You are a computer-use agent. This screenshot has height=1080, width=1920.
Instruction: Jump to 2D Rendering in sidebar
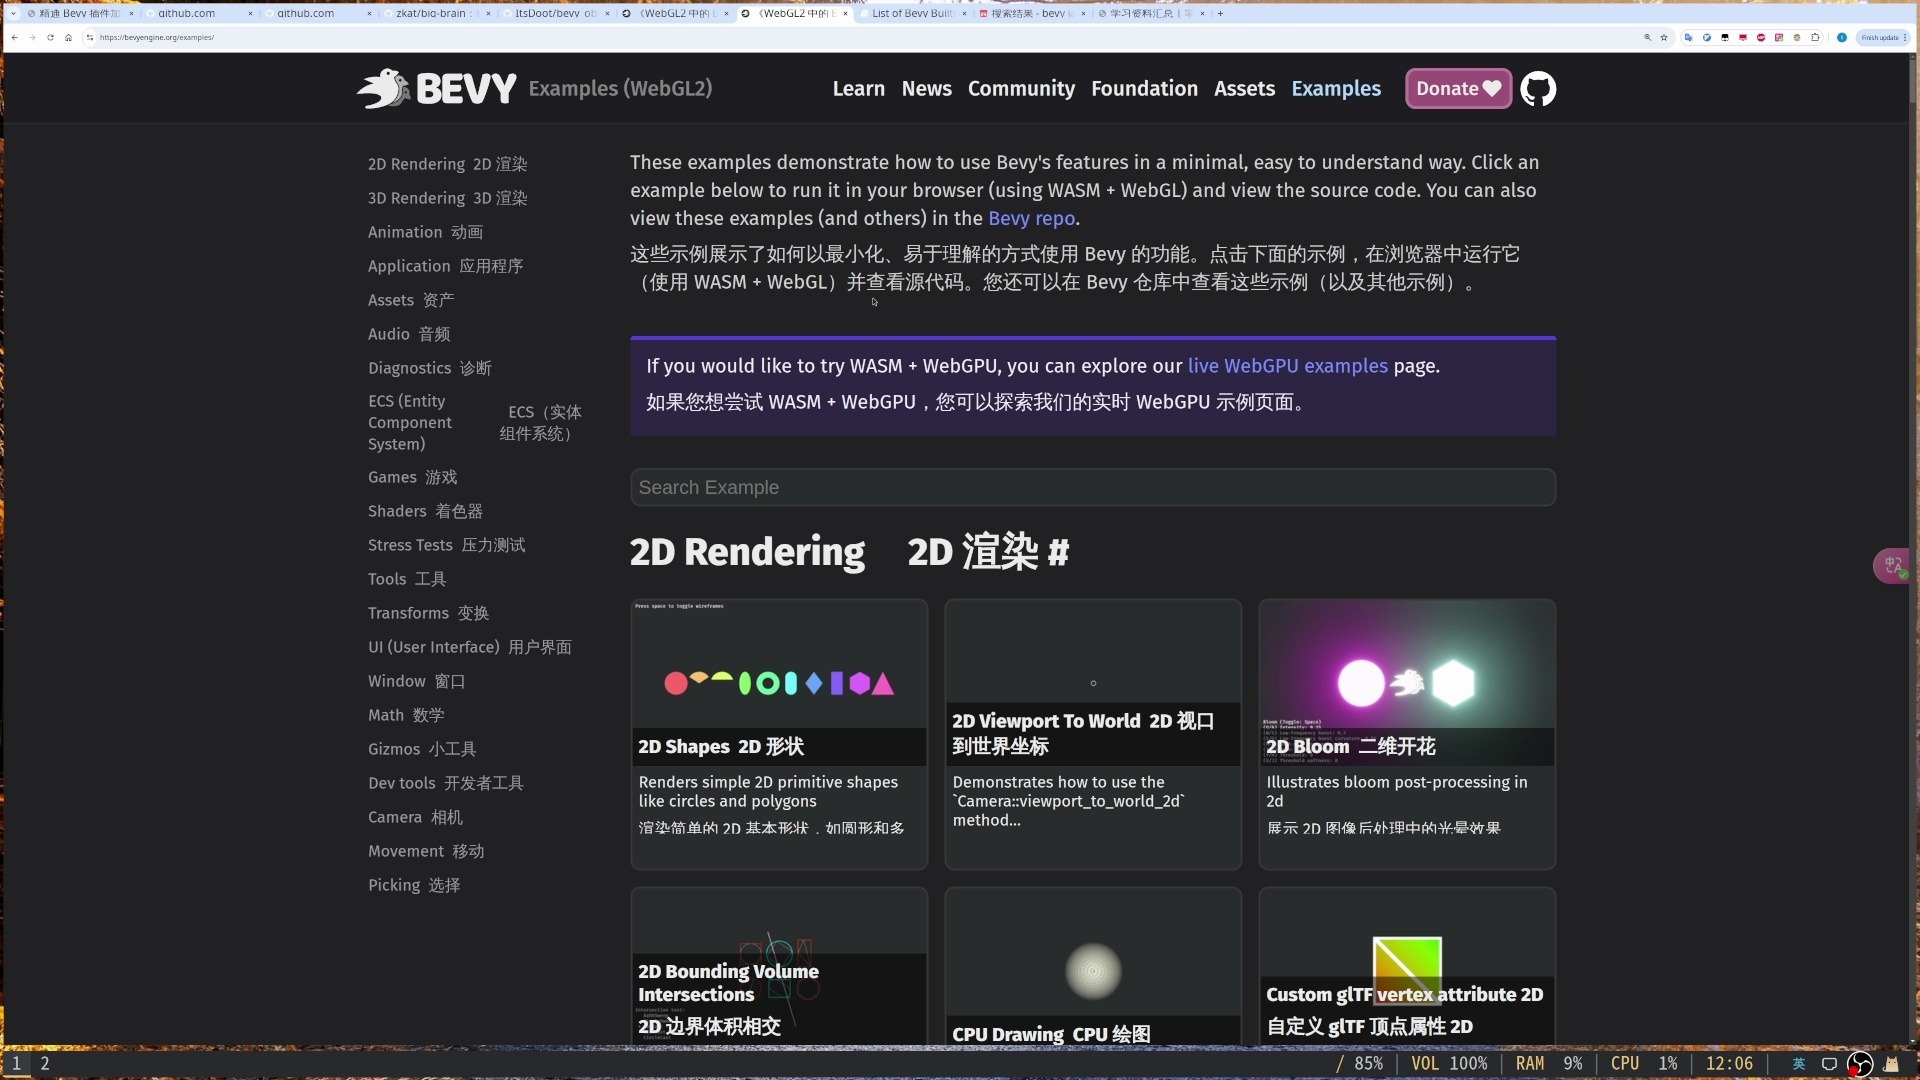point(447,164)
